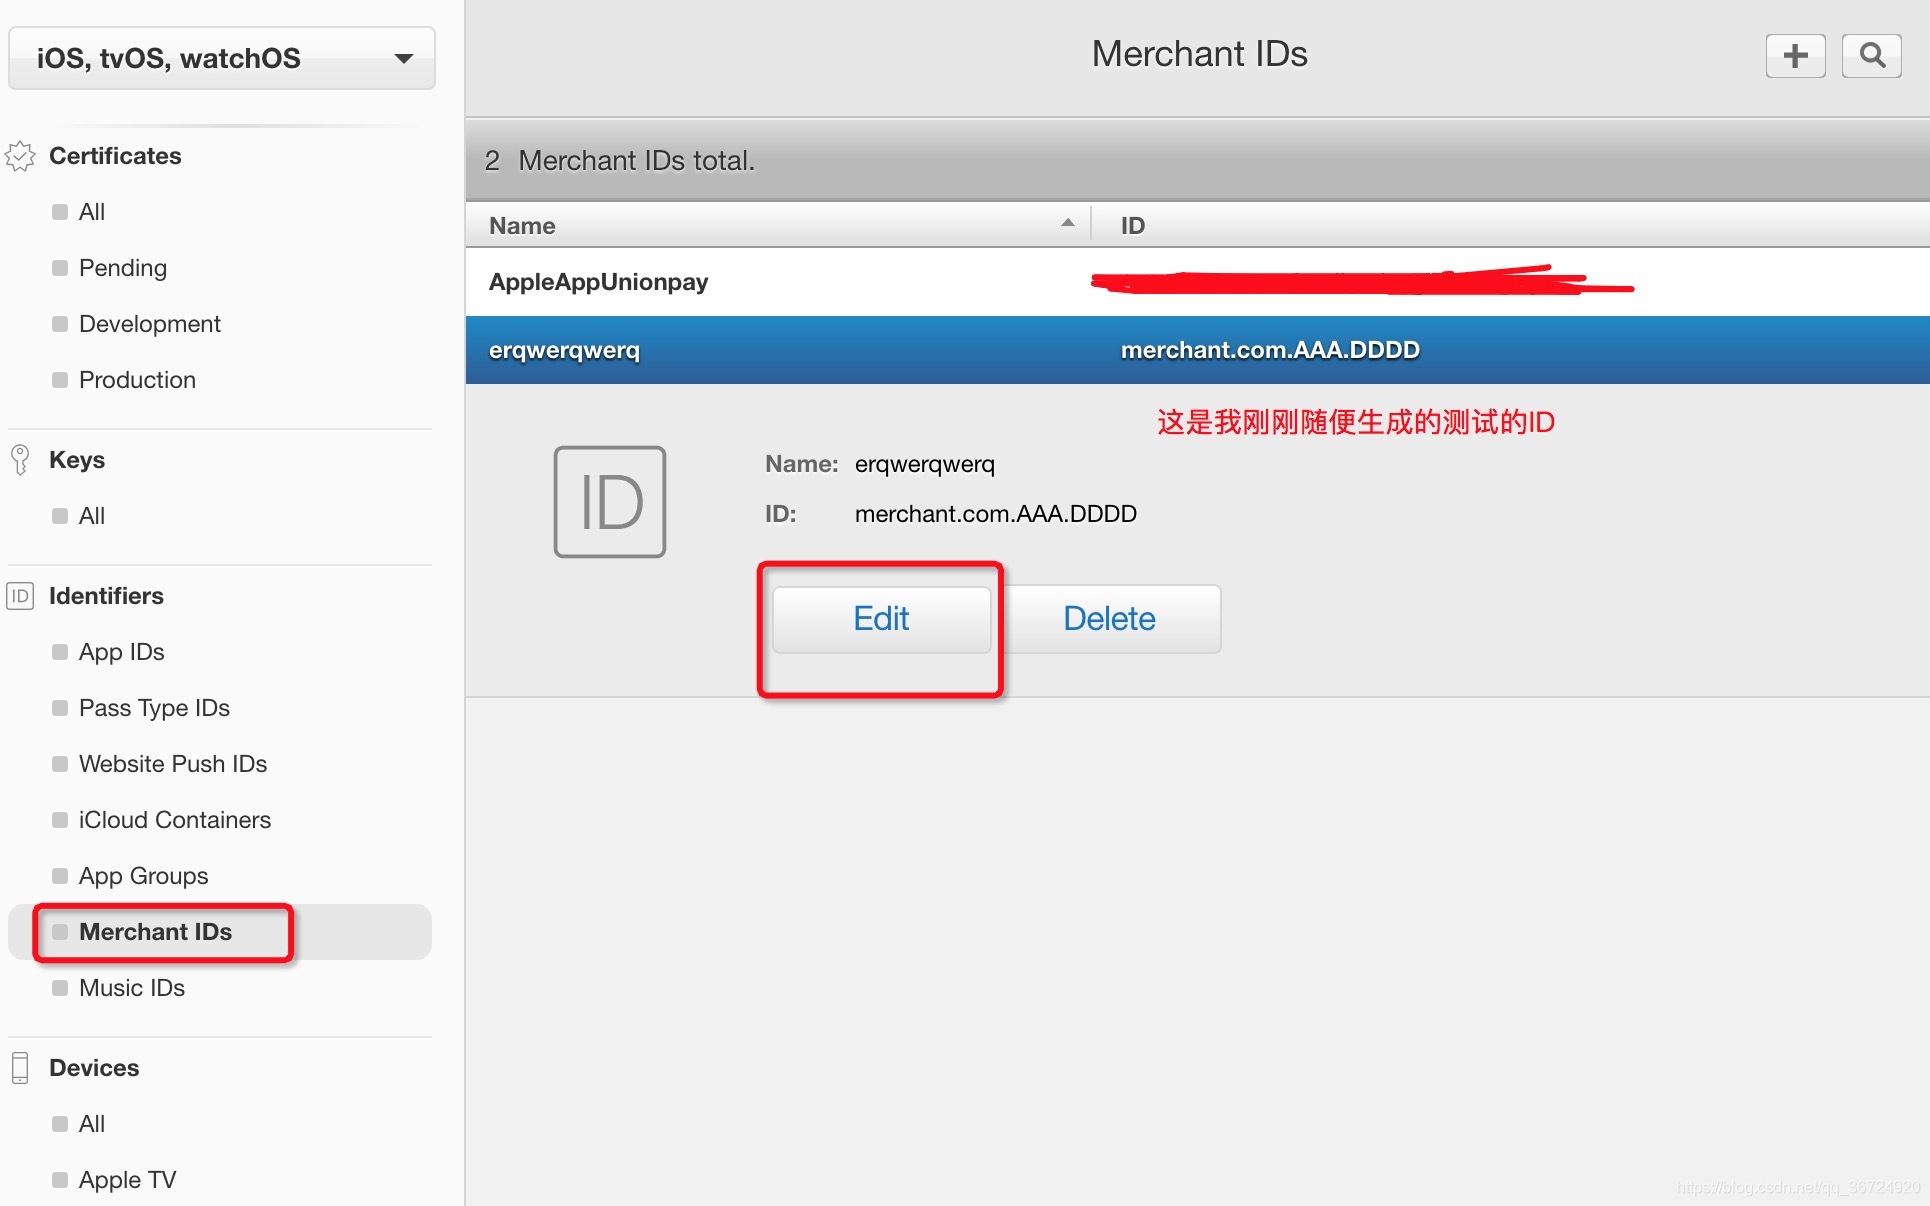Click the Music IDs sidebar item

[x=132, y=986]
